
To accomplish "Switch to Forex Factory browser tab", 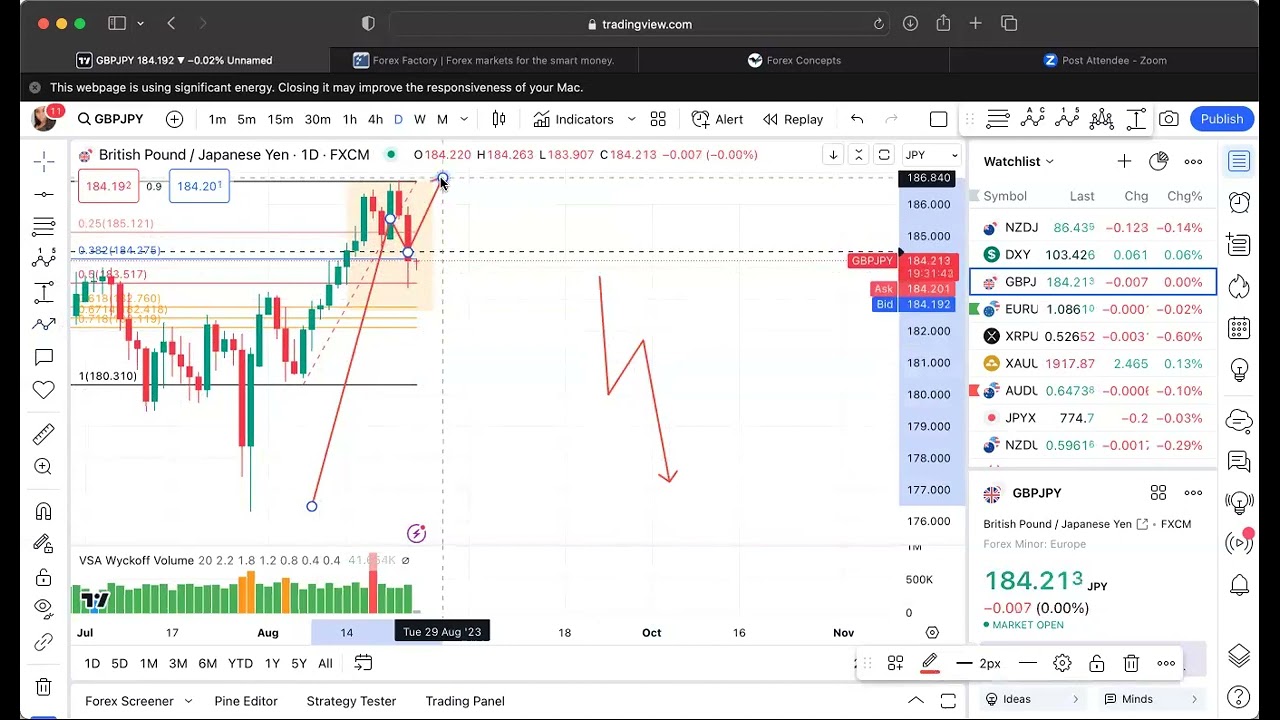I will pos(484,60).
